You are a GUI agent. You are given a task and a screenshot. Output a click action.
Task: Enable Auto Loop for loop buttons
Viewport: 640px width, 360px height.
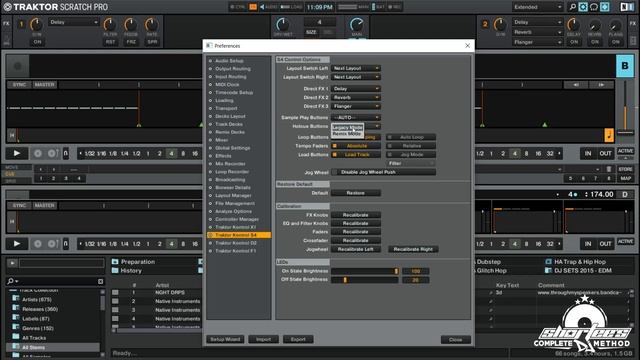(411, 137)
